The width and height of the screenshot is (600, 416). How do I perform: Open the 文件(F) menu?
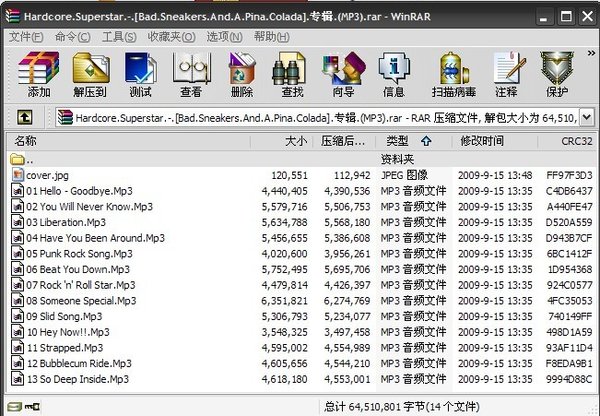[x=26, y=37]
